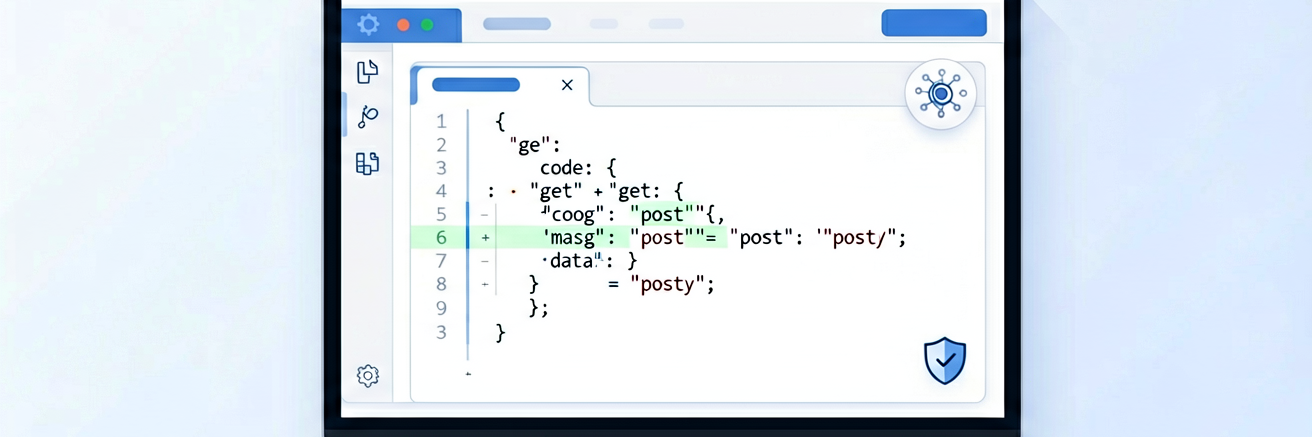Click the green window control dot
This screenshot has width=1312, height=437.
(427, 24)
